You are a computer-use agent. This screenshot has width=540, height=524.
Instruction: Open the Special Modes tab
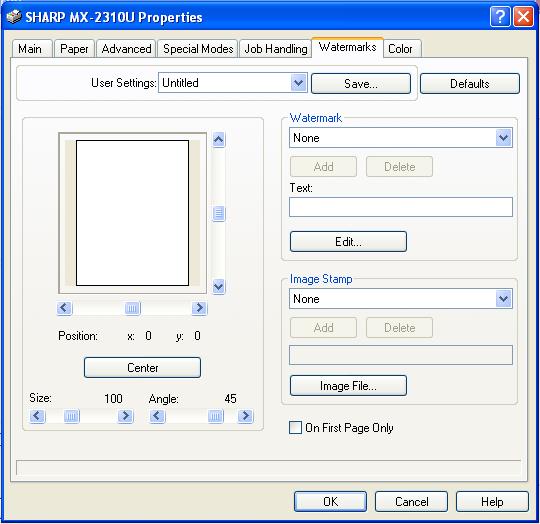click(198, 49)
